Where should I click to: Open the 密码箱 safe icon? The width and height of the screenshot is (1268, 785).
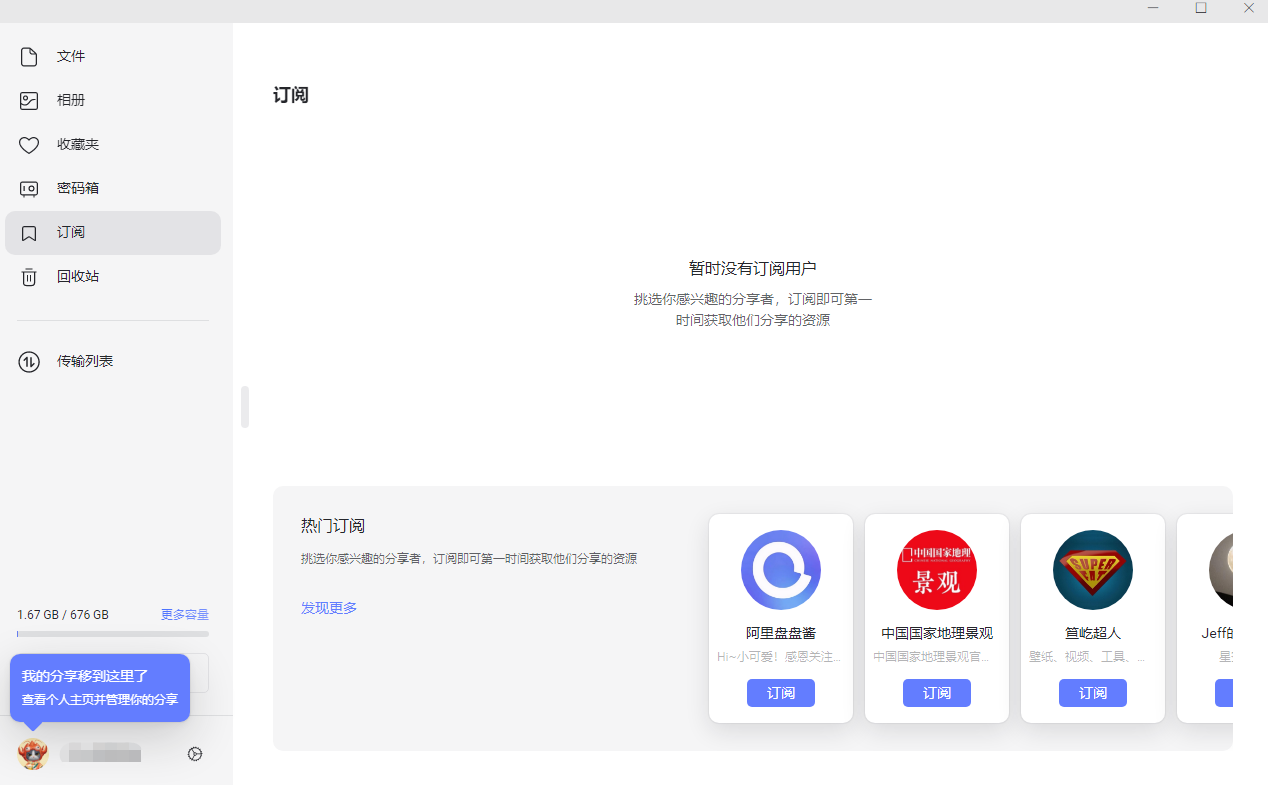28,188
